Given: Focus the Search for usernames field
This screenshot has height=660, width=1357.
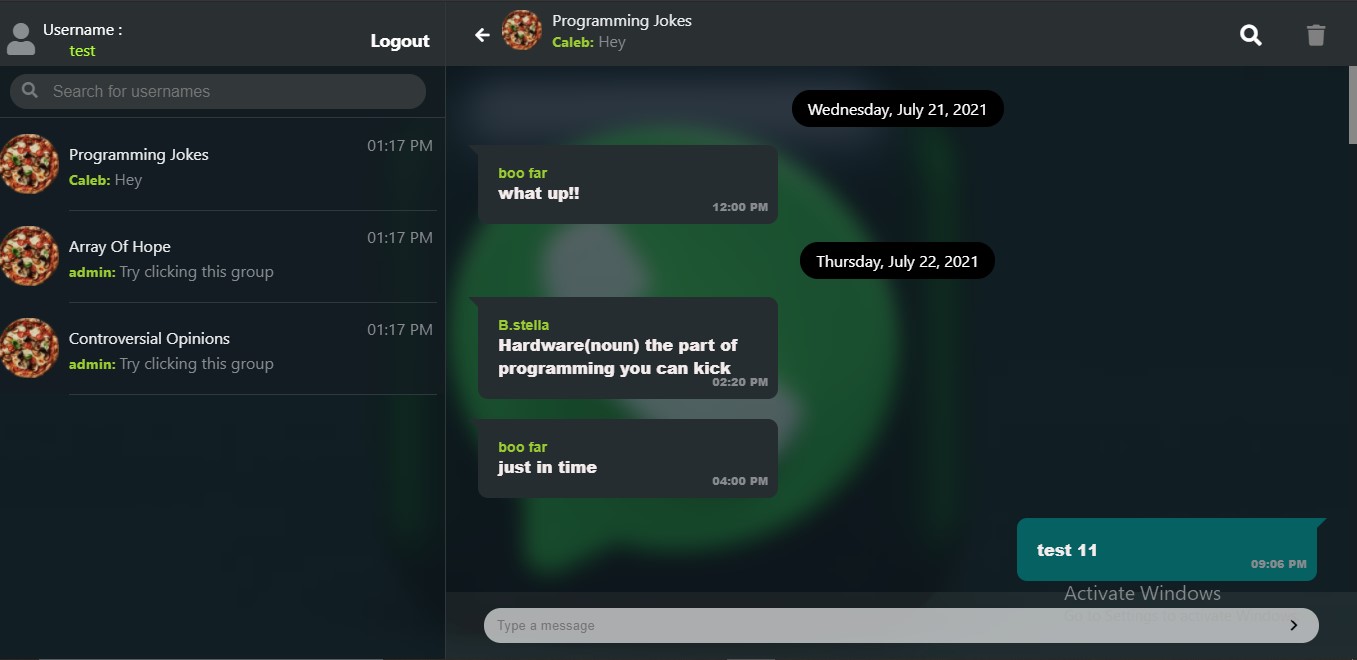Looking at the screenshot, I should (x=218, y=91).
